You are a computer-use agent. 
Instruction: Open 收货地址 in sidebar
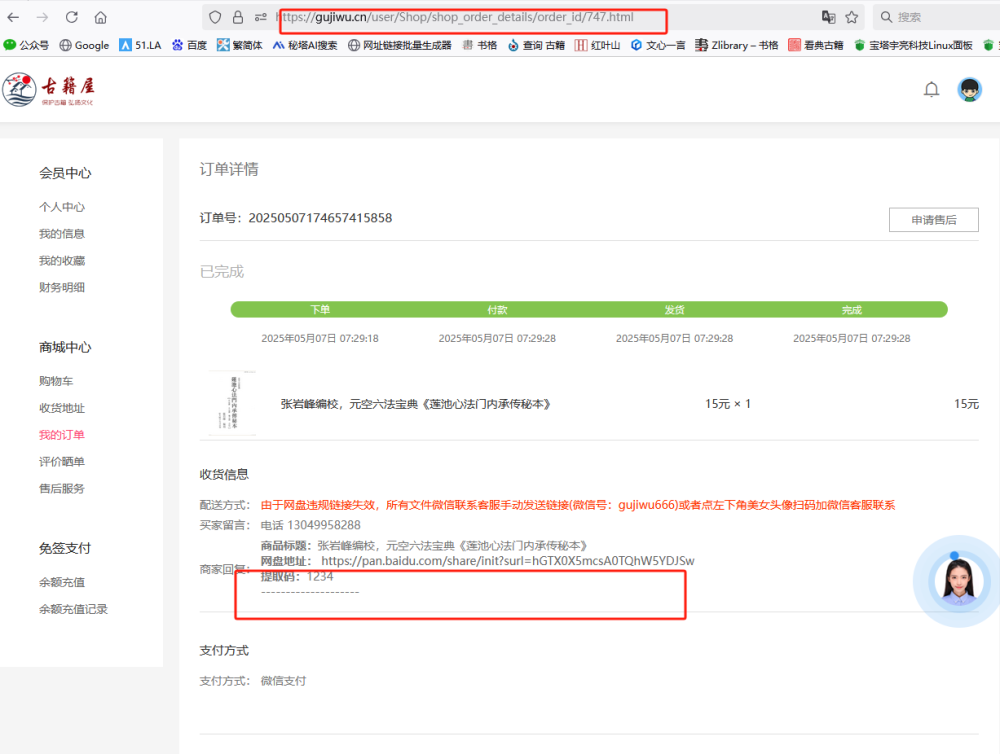click(62, 408)
